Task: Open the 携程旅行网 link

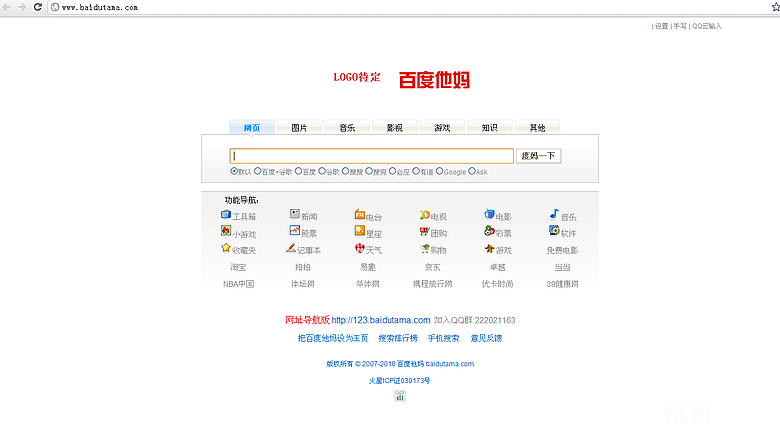Action: point(432,284)
